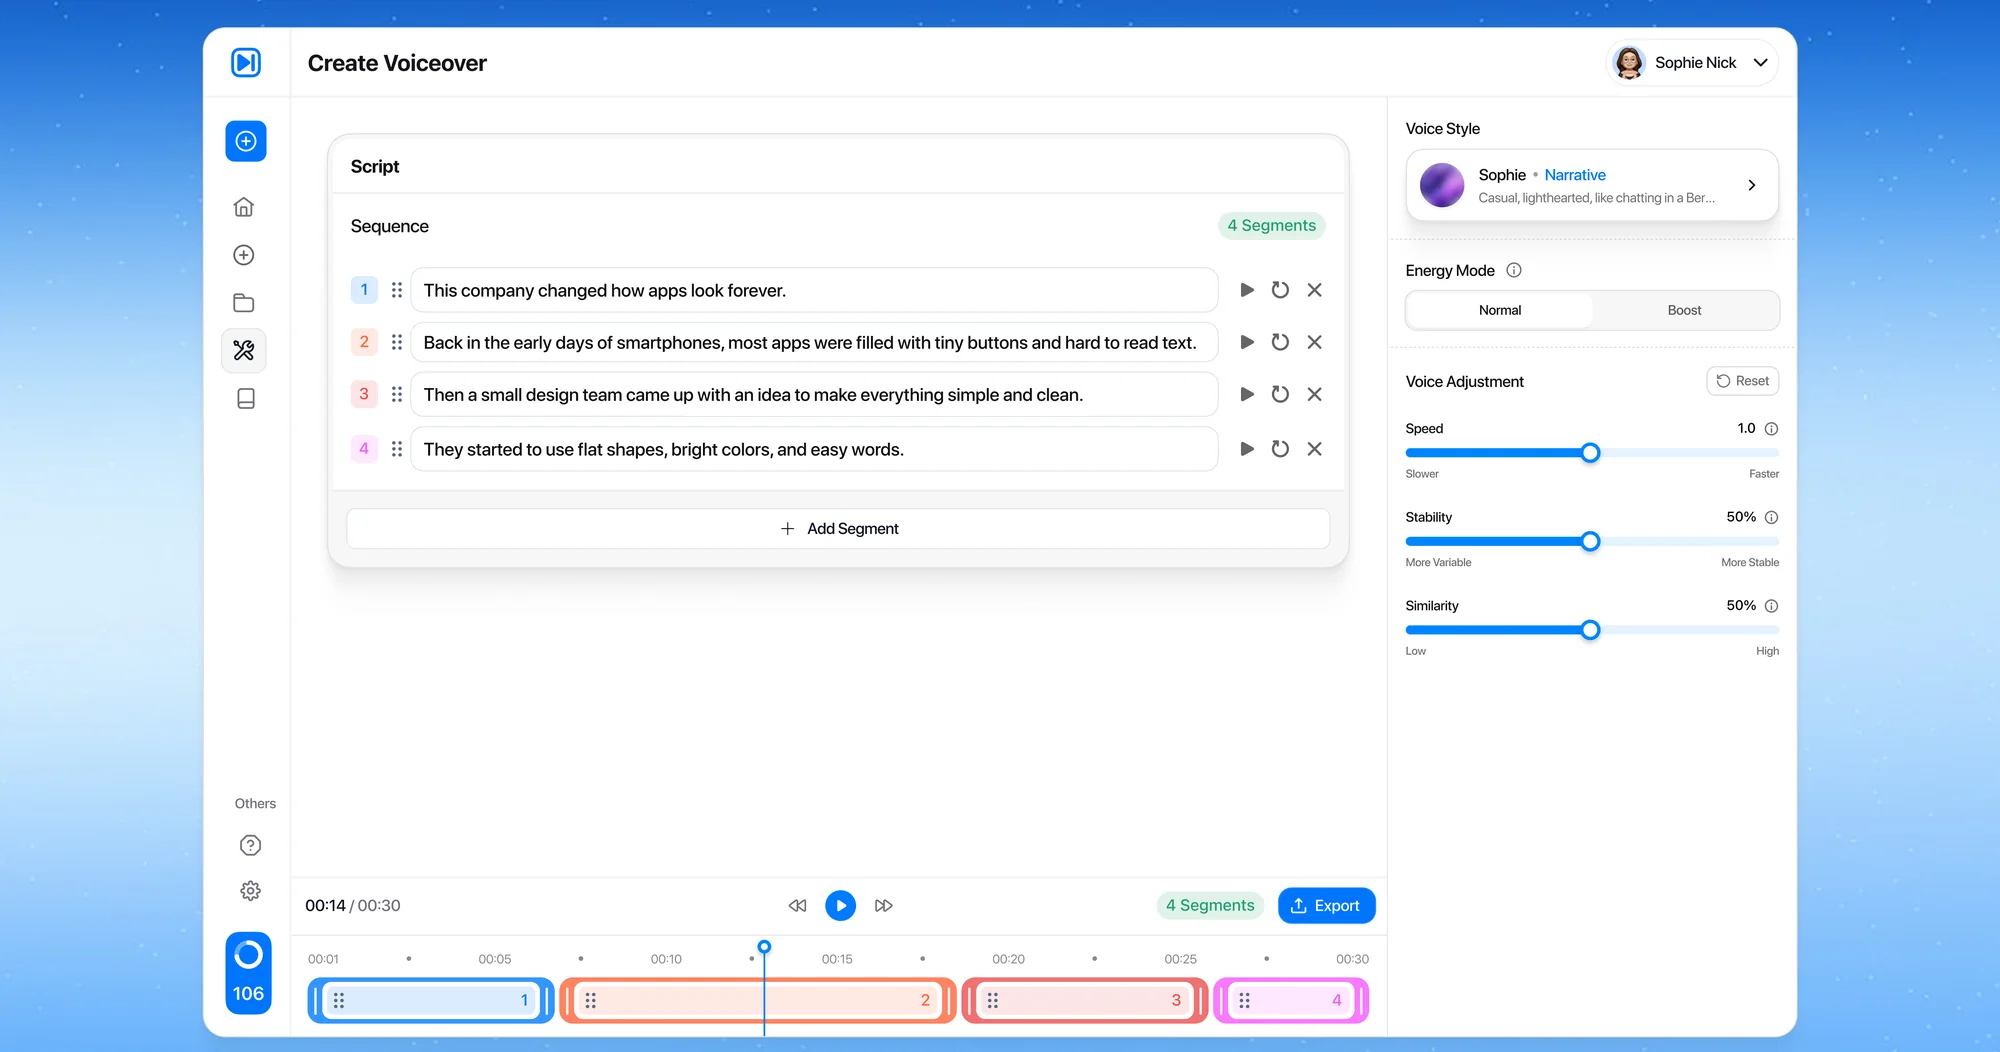Select timeline clip 1 in blue
The height and width of the screenshot is (1052, 2000).
(431, 1000)
